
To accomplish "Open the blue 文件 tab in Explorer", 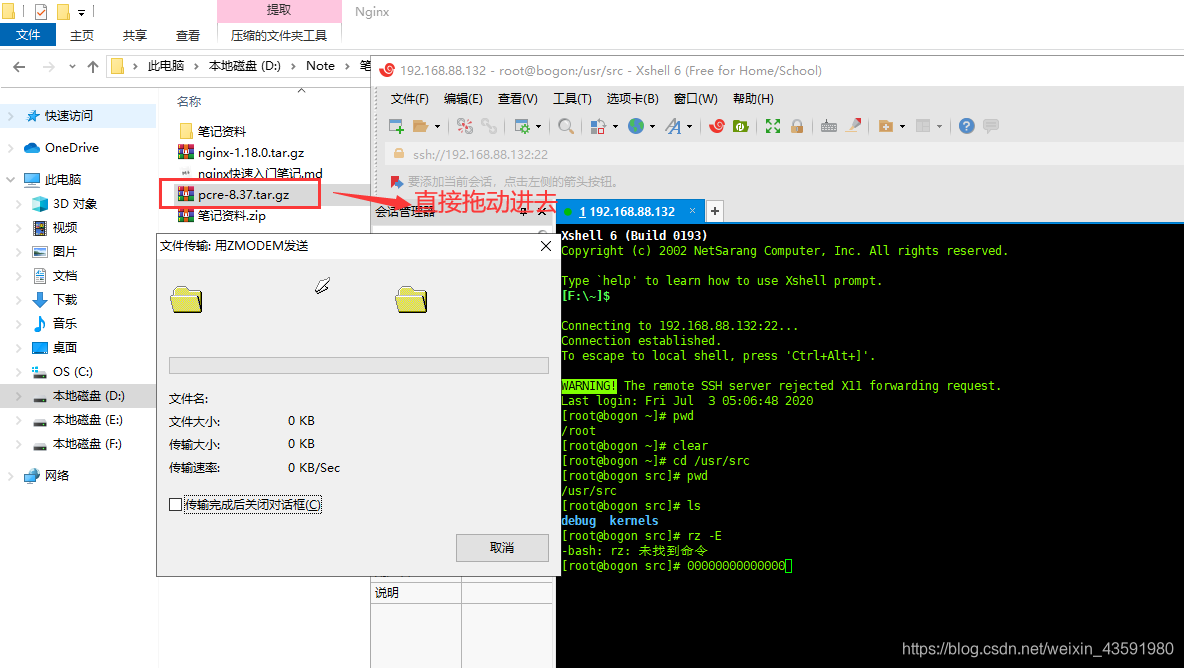I will tap(28, 35).
